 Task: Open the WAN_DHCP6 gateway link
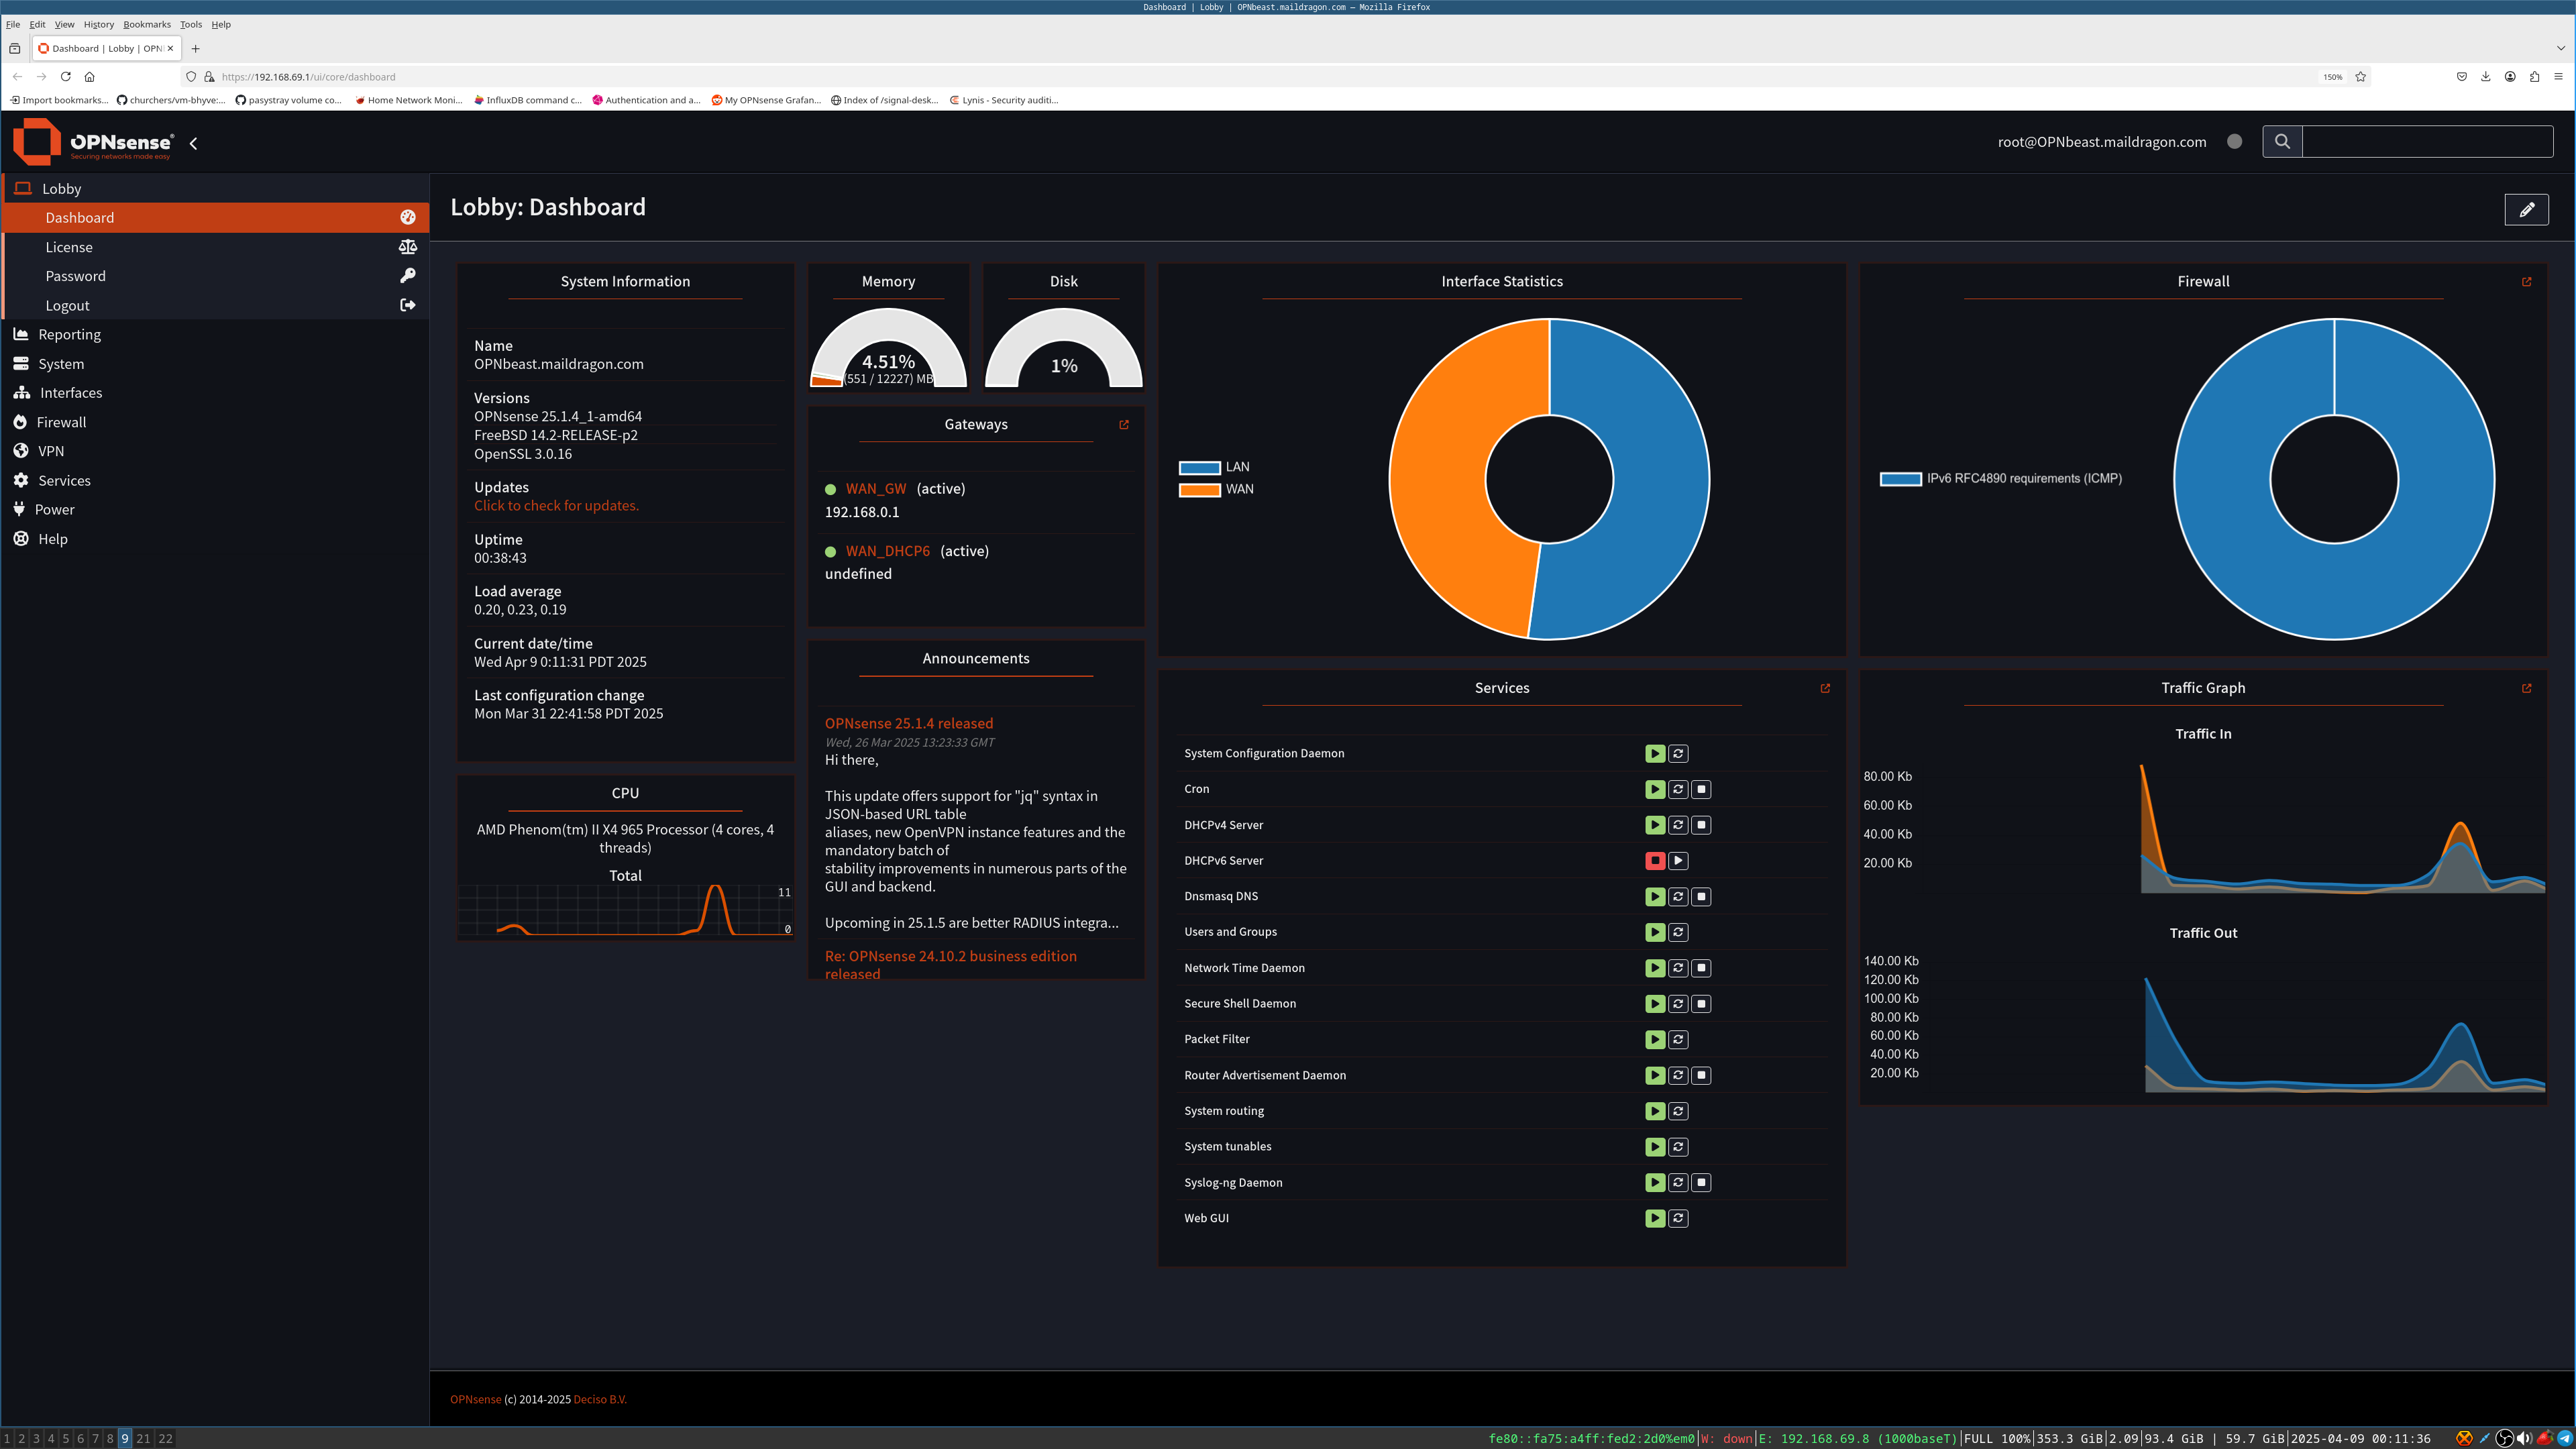click(x=888, y=551)
